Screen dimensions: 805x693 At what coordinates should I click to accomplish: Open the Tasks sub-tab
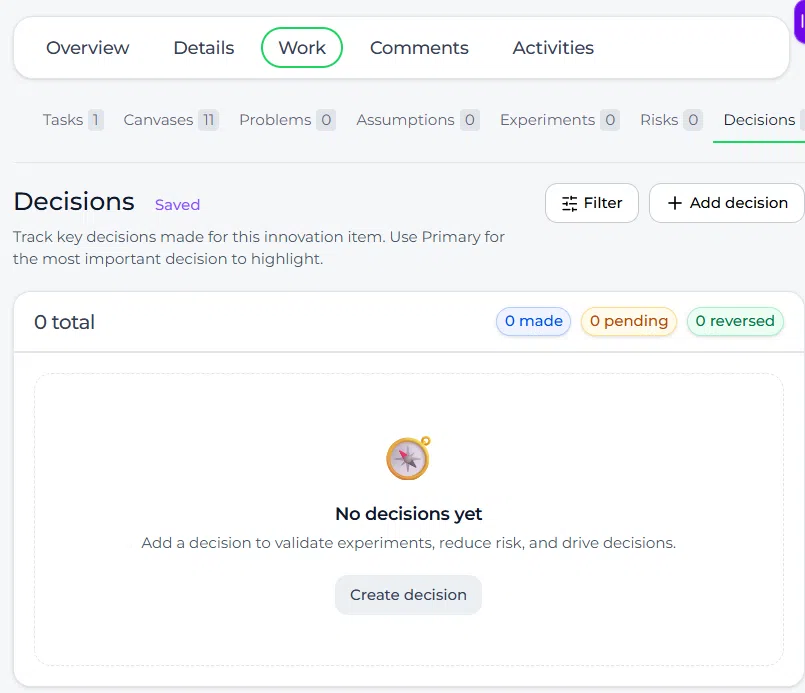(x=73, y=120)
